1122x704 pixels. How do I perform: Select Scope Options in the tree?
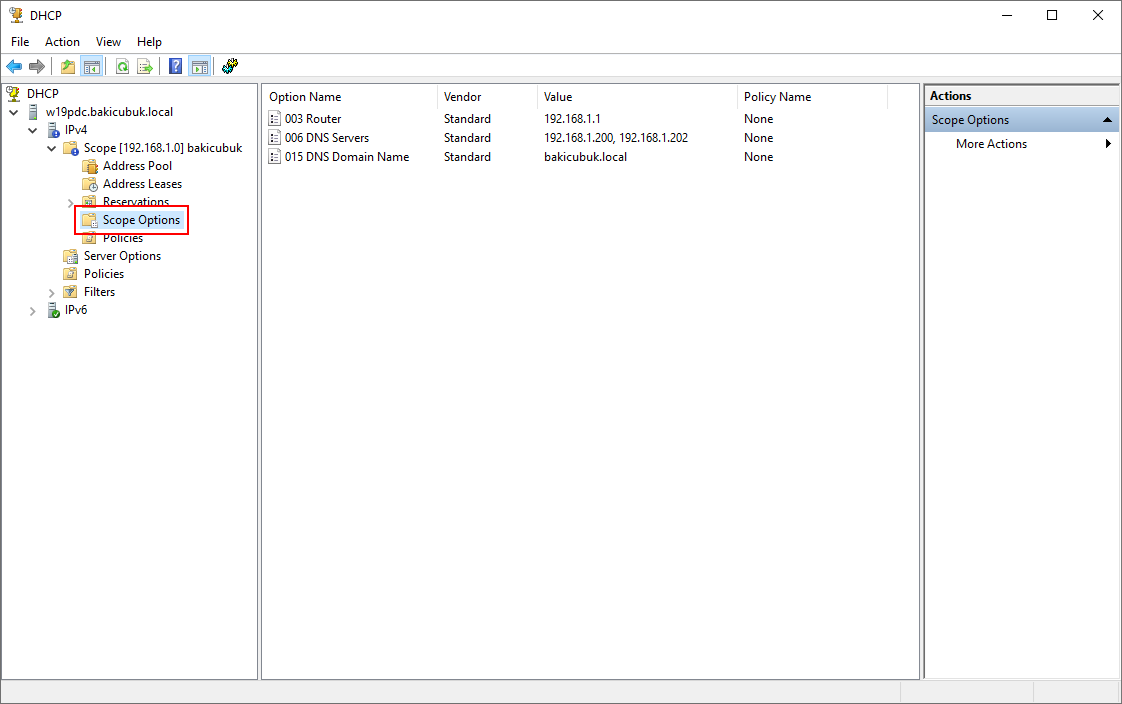click(141, 220)
